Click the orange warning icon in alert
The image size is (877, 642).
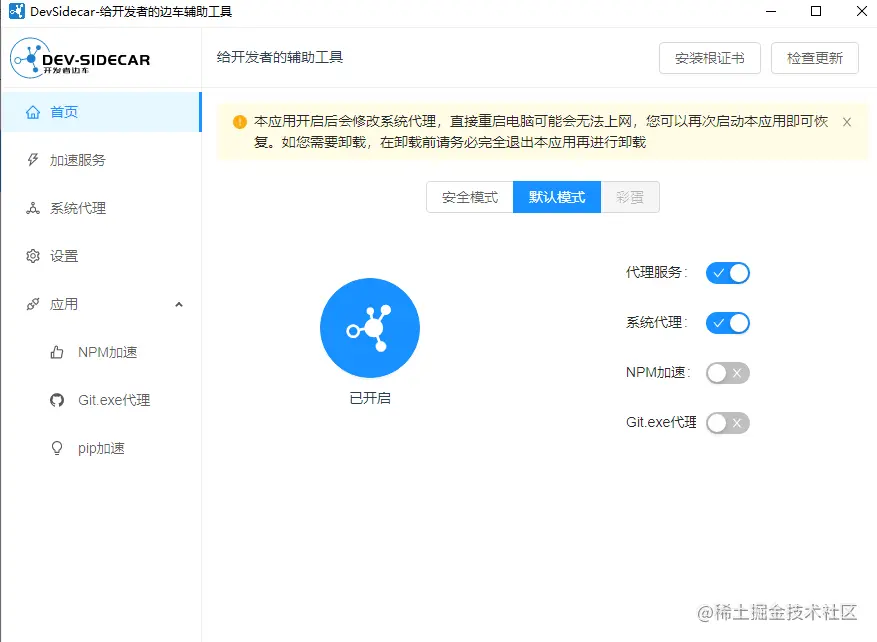pyautogui.click(x=239, y=122)
